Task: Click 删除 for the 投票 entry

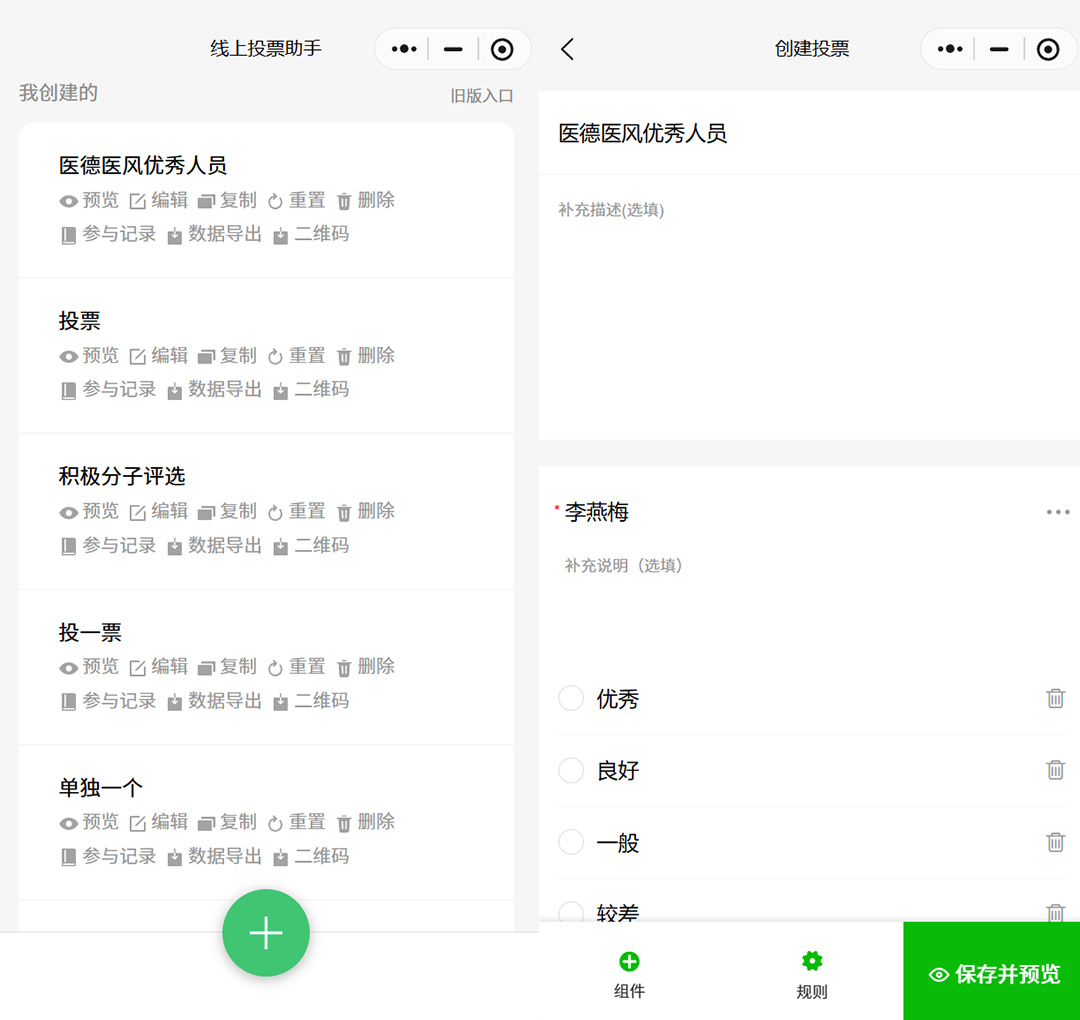Action: pyautogui.click(x=366, y=356)
